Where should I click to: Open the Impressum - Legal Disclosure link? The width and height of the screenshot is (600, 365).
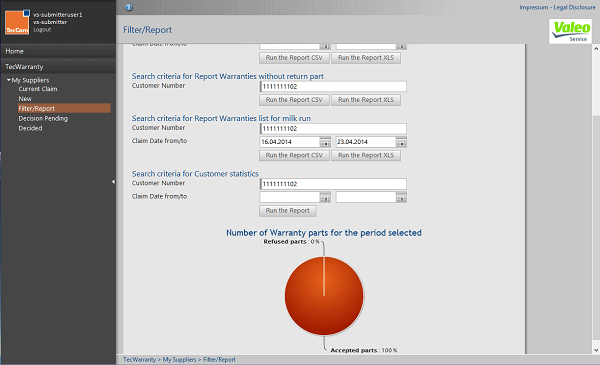coord(557,7)
